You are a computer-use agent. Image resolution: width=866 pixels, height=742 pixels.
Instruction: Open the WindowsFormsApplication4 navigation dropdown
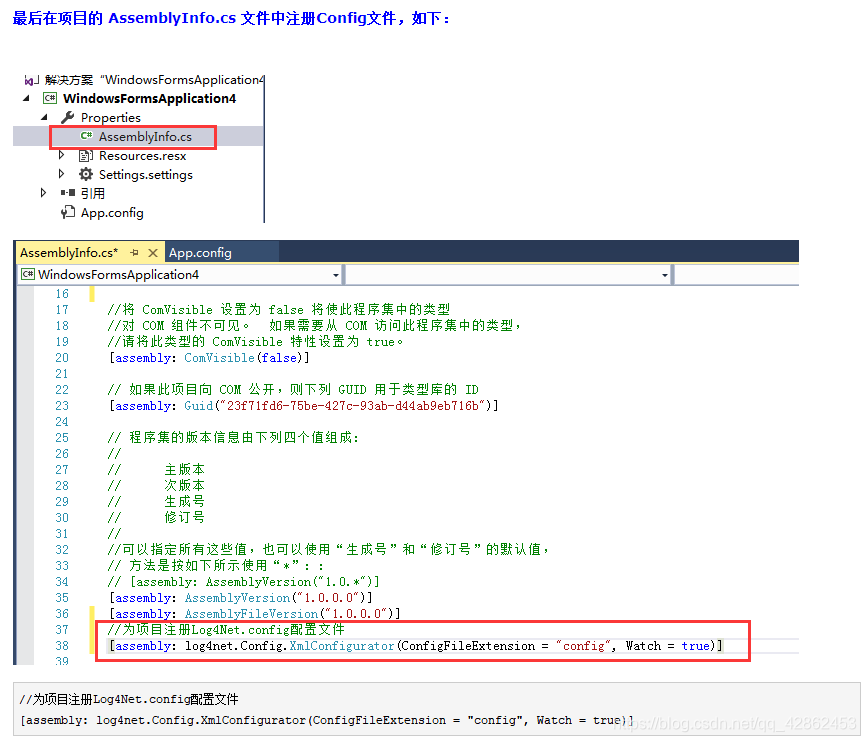(335, 275)
